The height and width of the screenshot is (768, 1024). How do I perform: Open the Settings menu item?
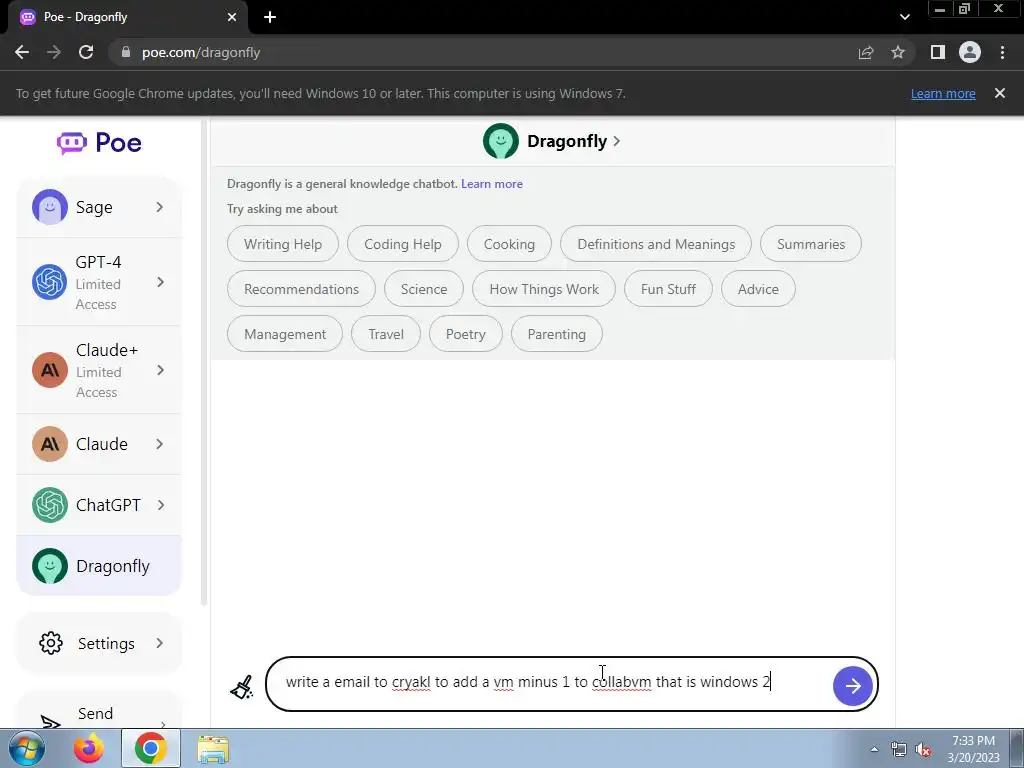(x=99, y=643)
